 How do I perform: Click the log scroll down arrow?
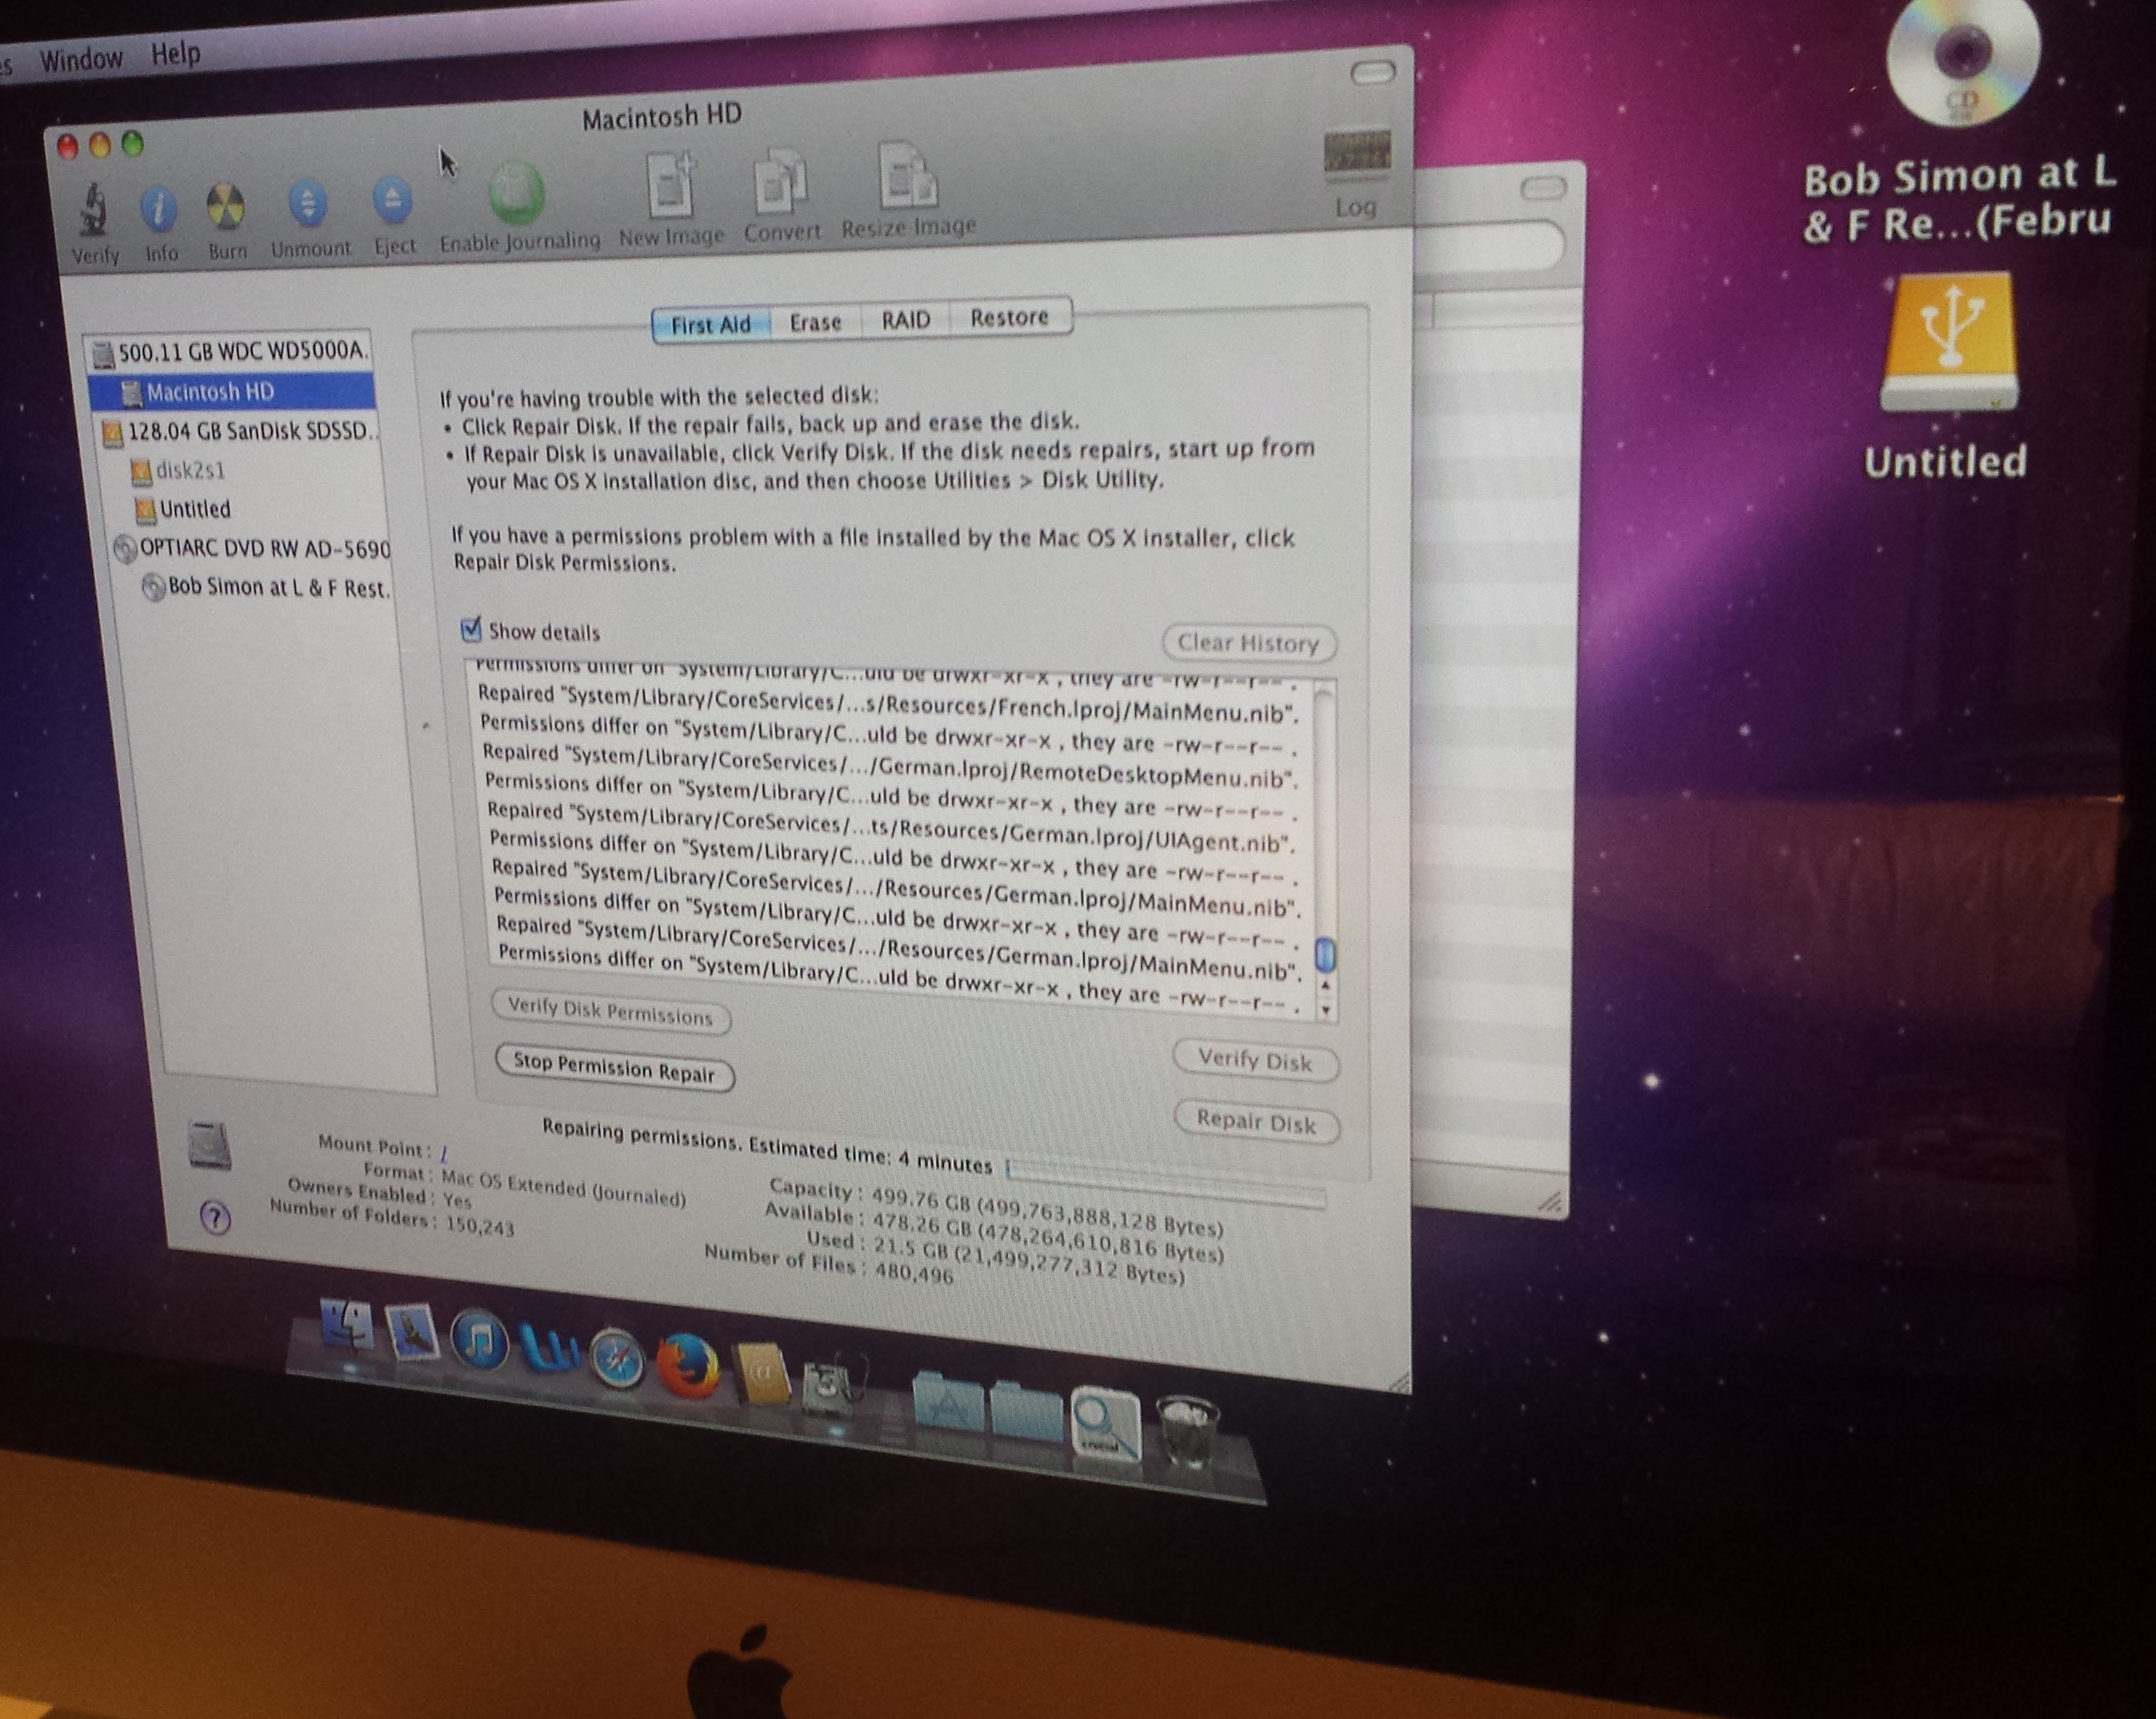[x=1326, y=1010]
